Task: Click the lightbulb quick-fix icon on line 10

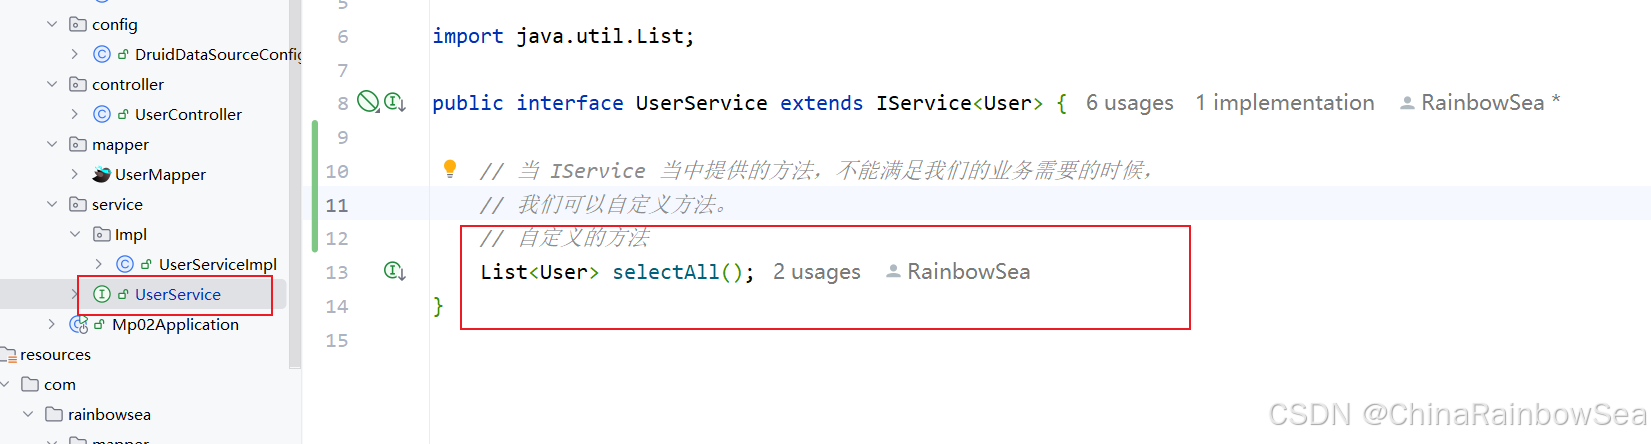Action: coord(450,168)
